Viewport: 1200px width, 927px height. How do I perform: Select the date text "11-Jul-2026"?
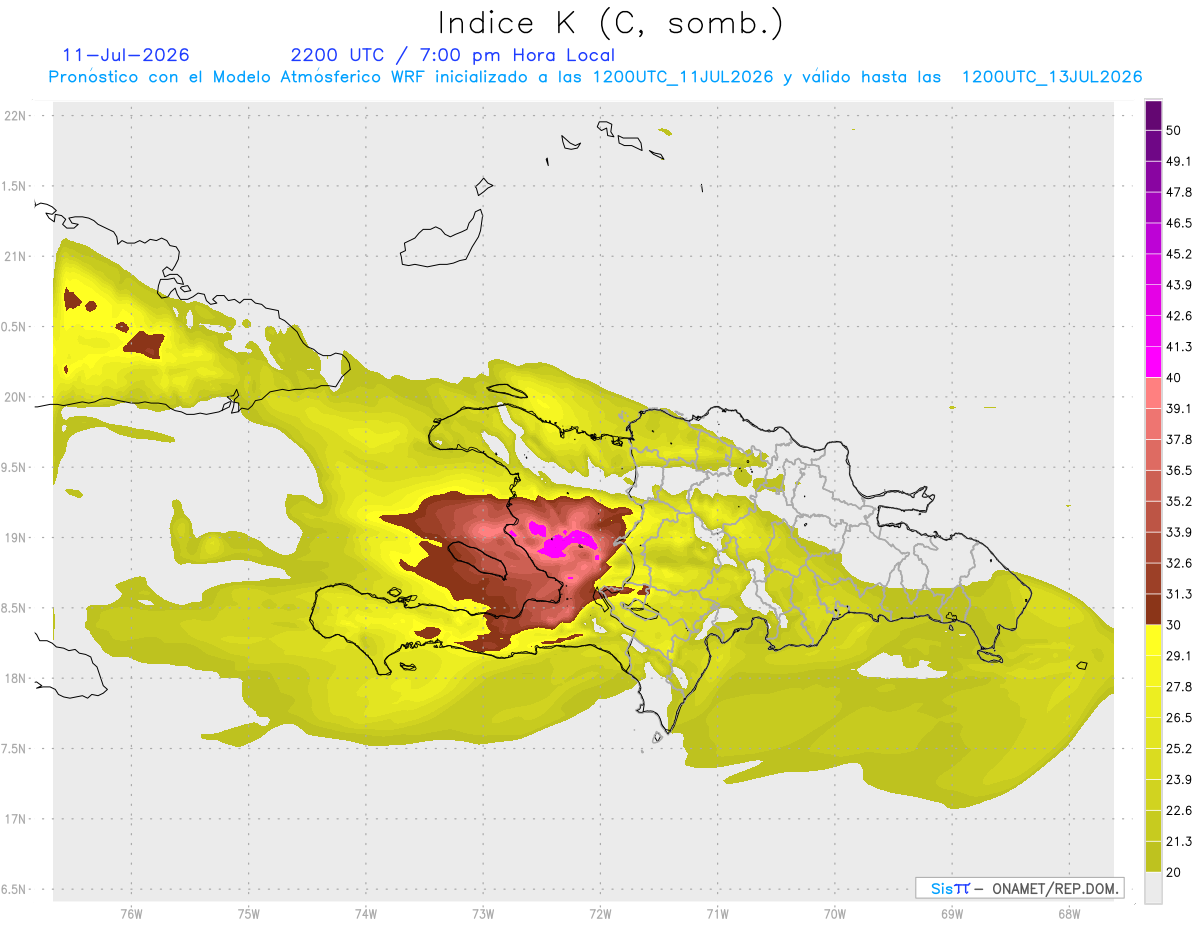coord(126,55)
